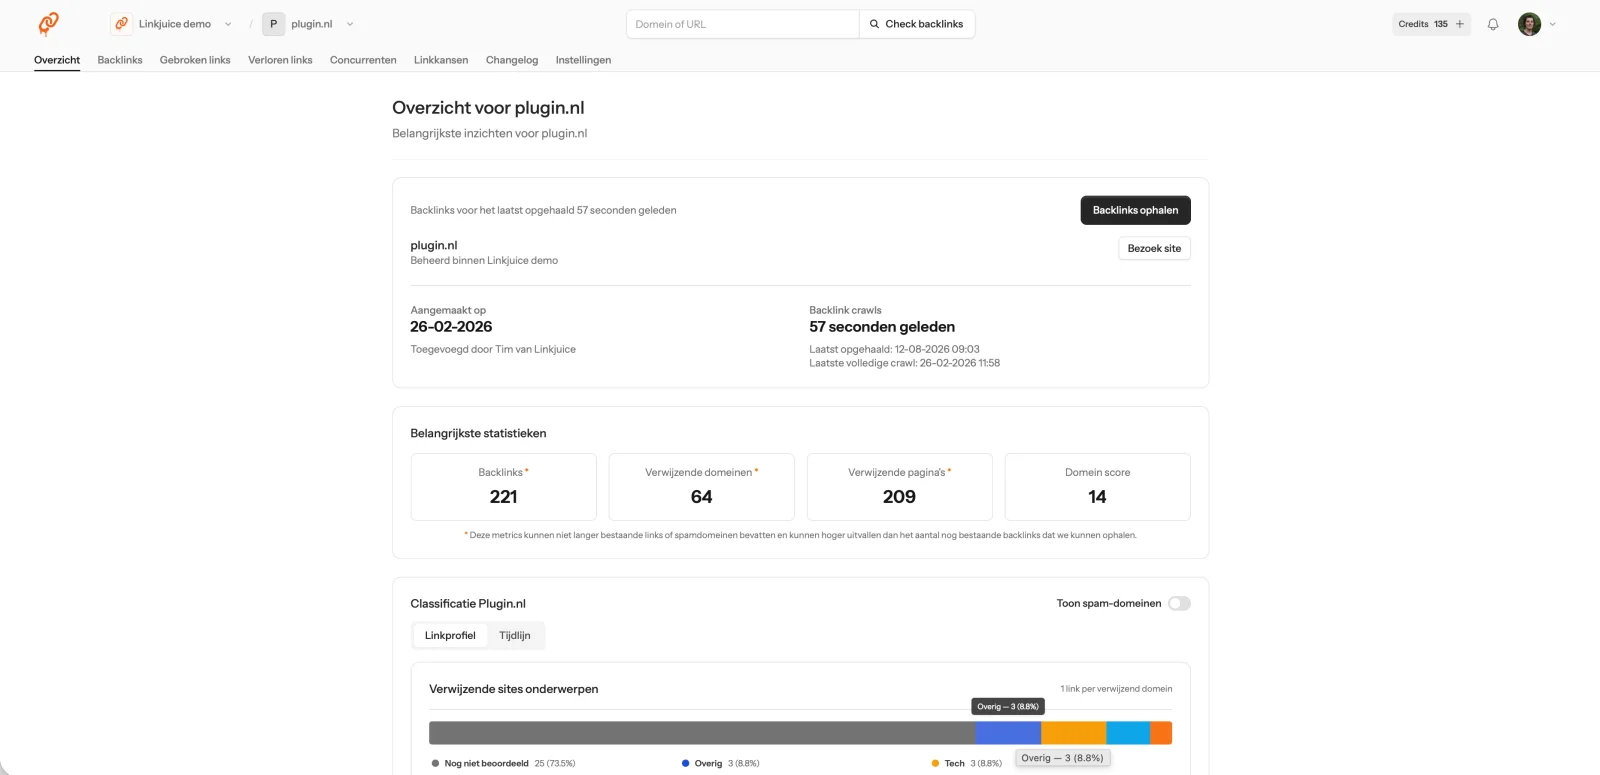Click the Nog niet beoordeeld legend entry
This screenshot has height=775, width=1600.
tap(503, 763)
